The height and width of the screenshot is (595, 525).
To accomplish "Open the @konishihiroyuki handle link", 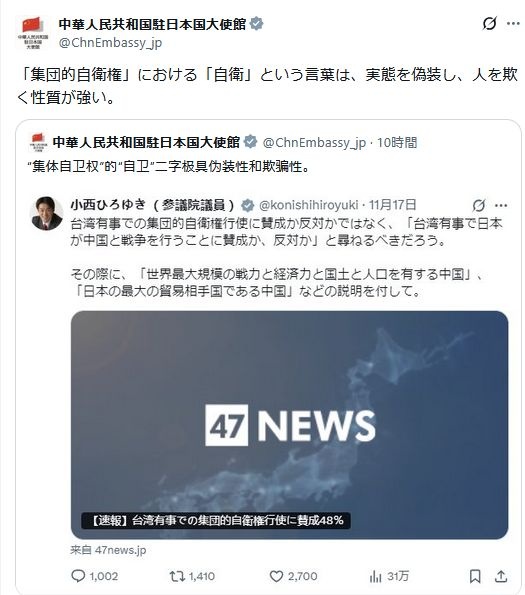I will (x=308, y=205).
